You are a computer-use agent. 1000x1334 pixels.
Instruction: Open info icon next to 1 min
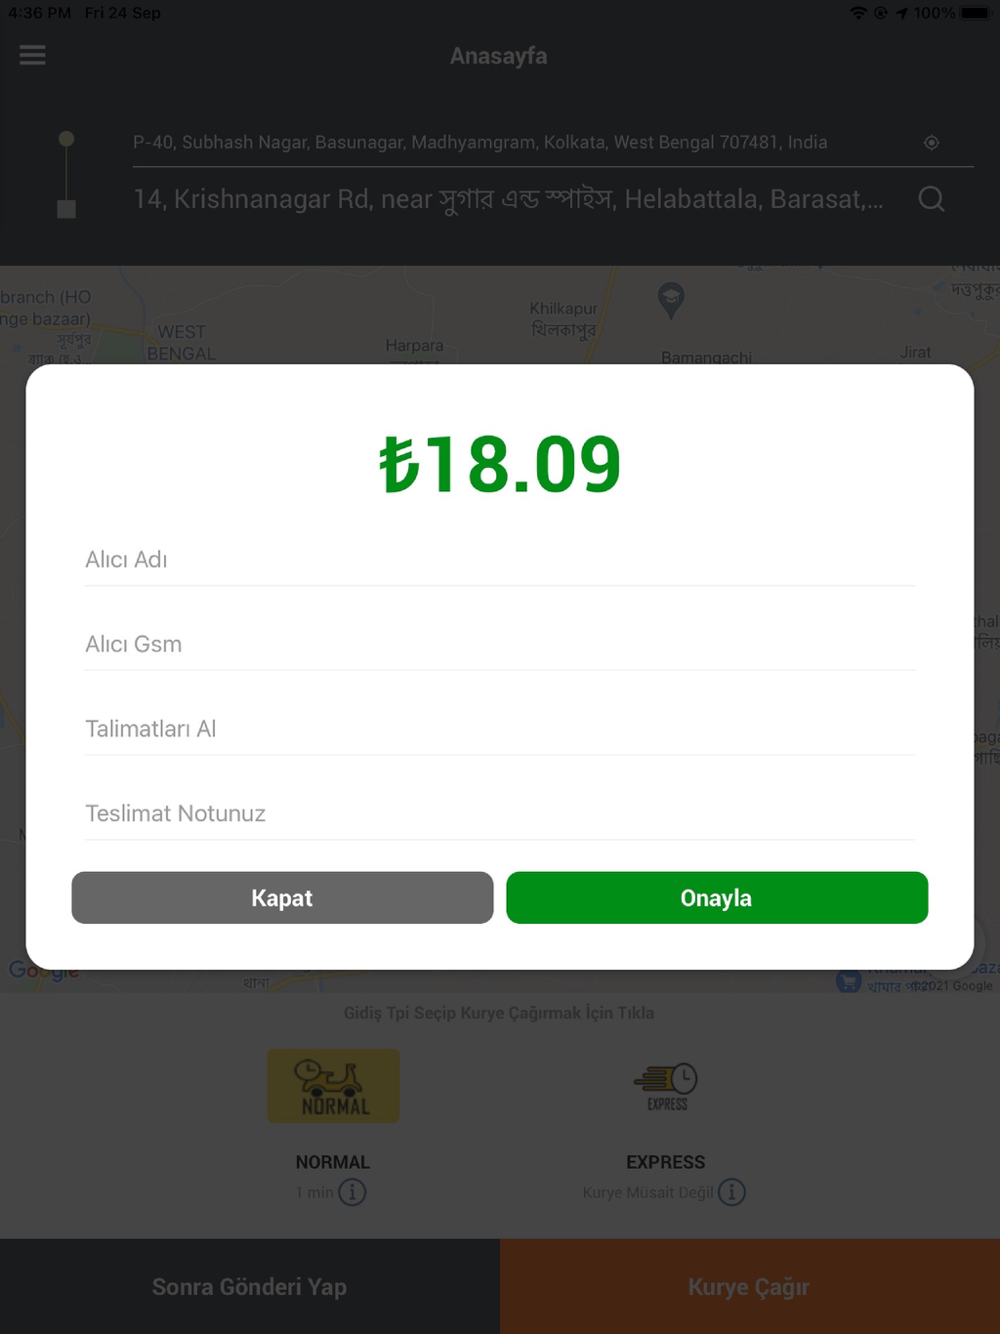(352, 1192)
